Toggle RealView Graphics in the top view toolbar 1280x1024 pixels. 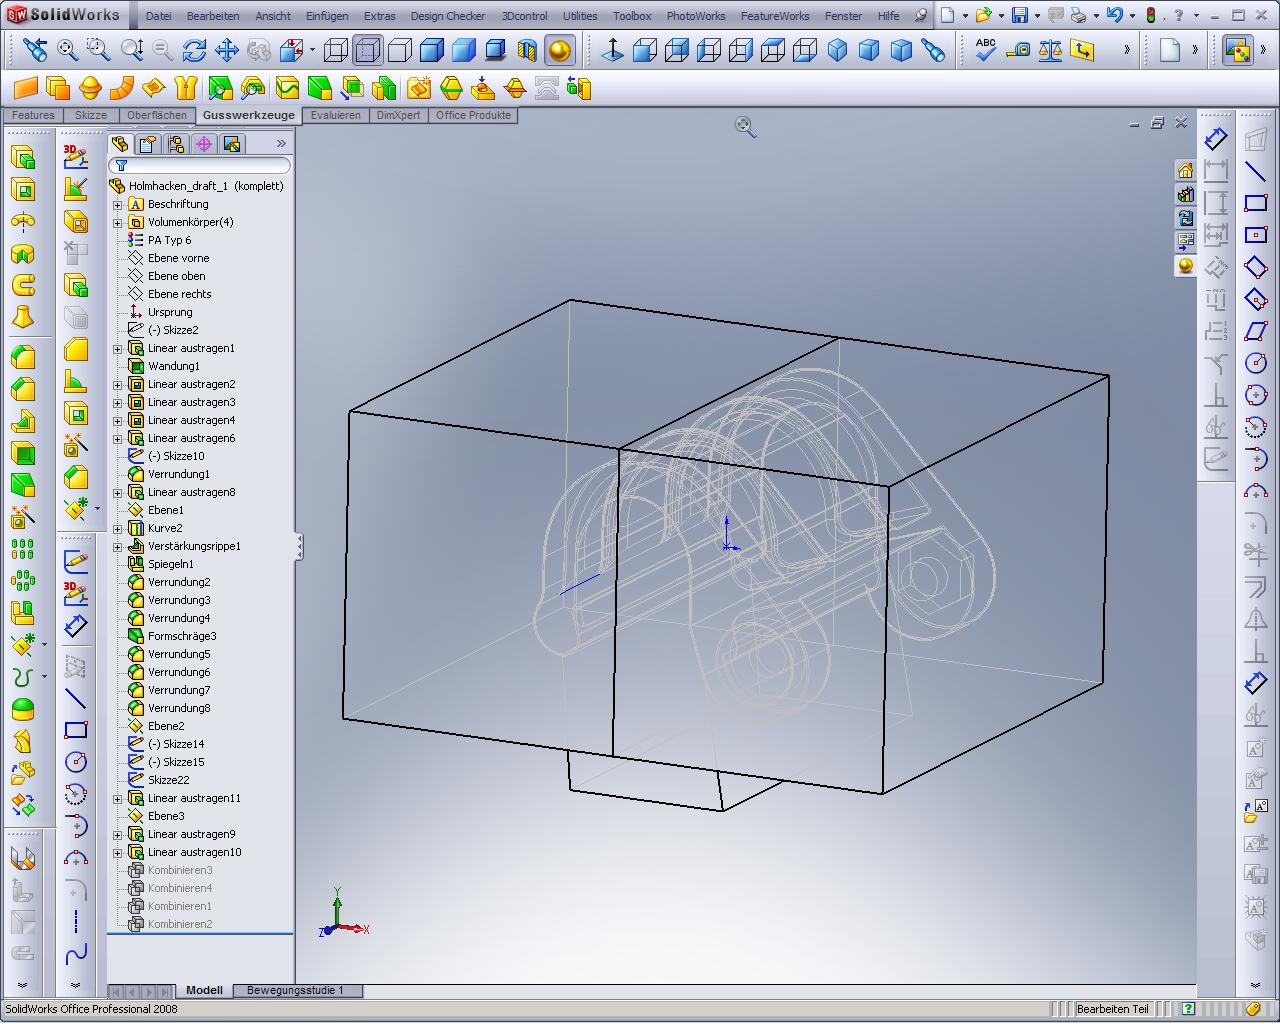coord(560,50)
